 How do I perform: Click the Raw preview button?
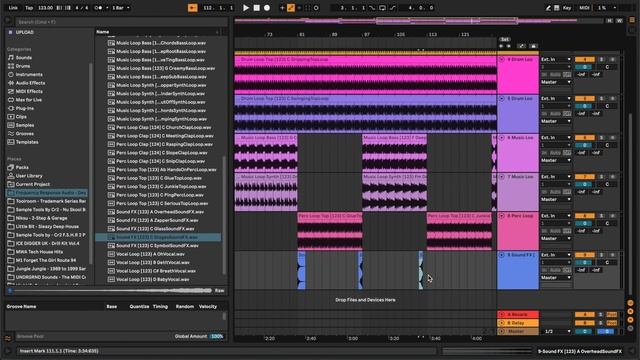pos(220,291)
